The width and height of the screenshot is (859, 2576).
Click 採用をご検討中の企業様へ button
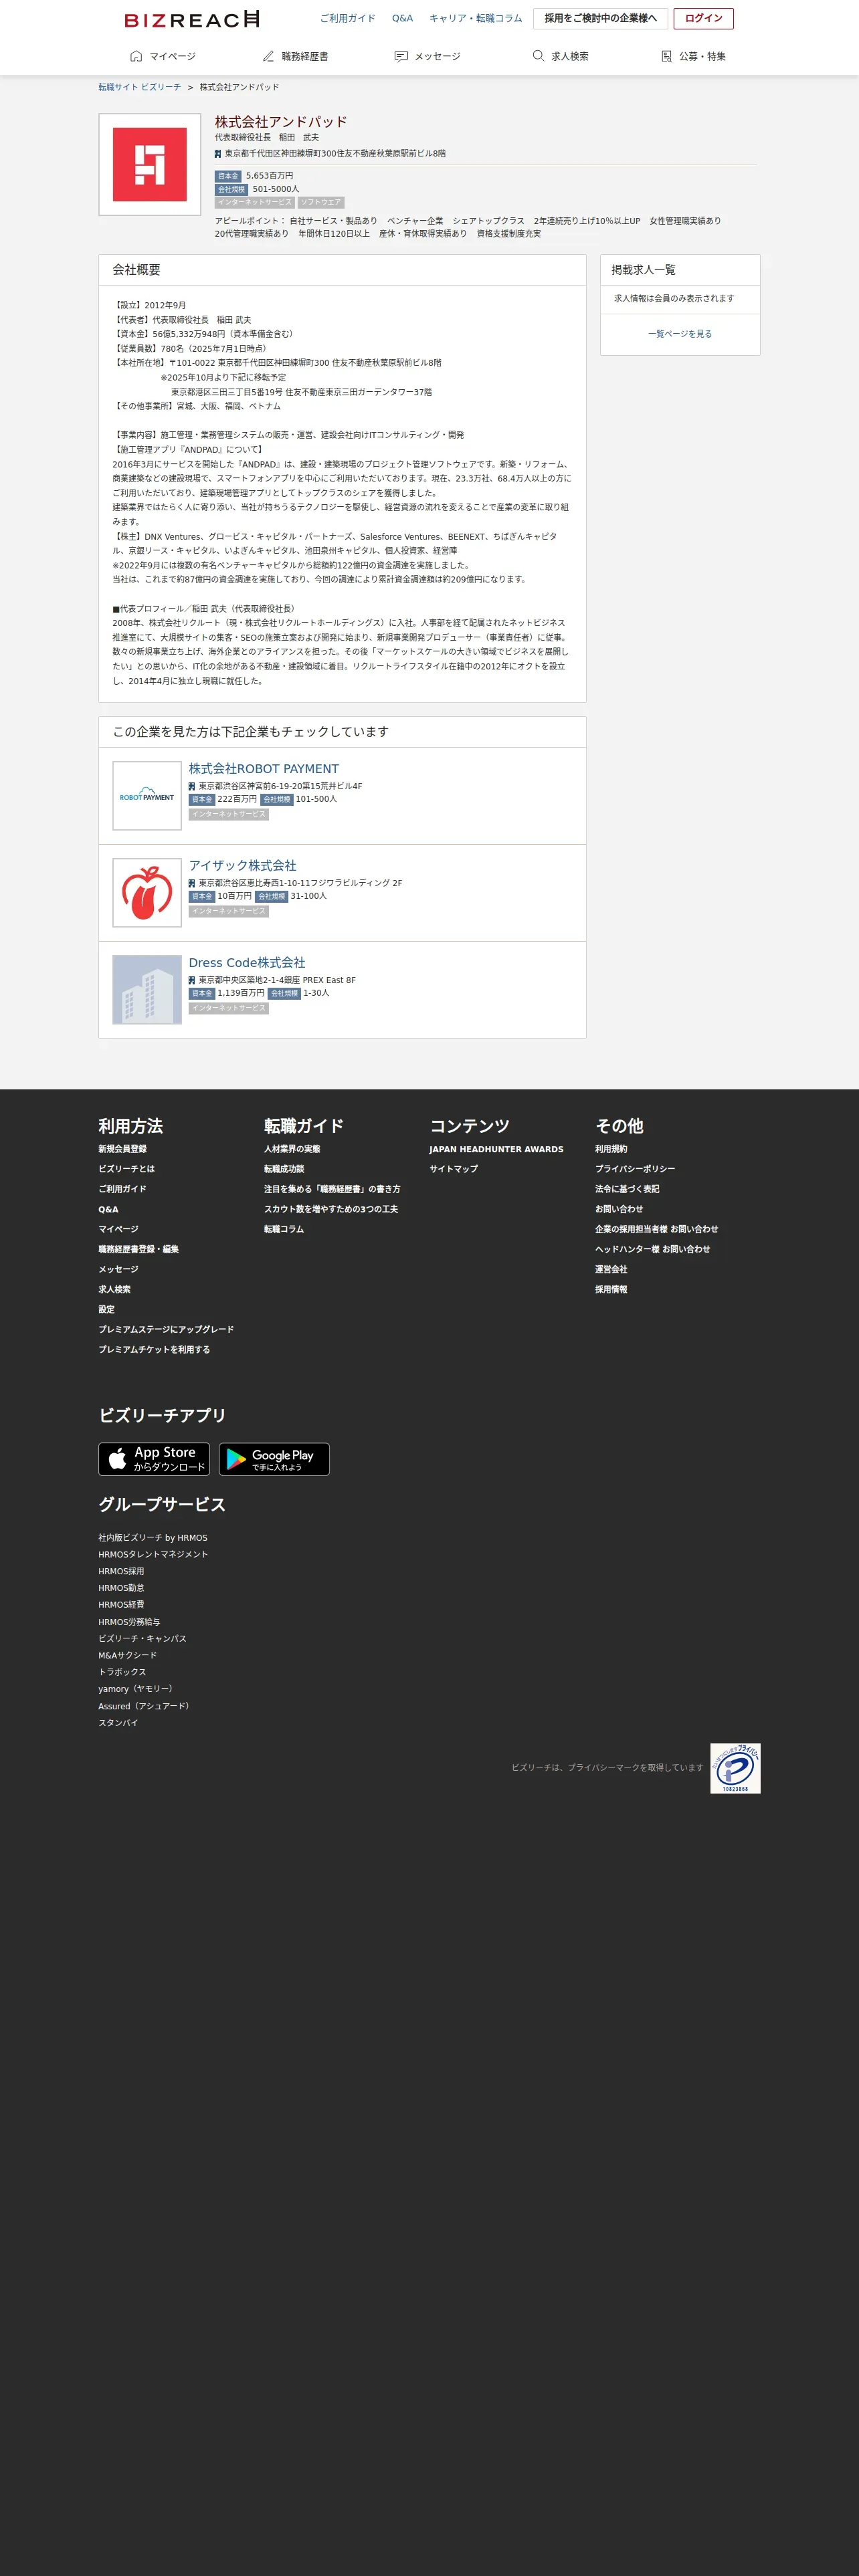tap(600, 18)
